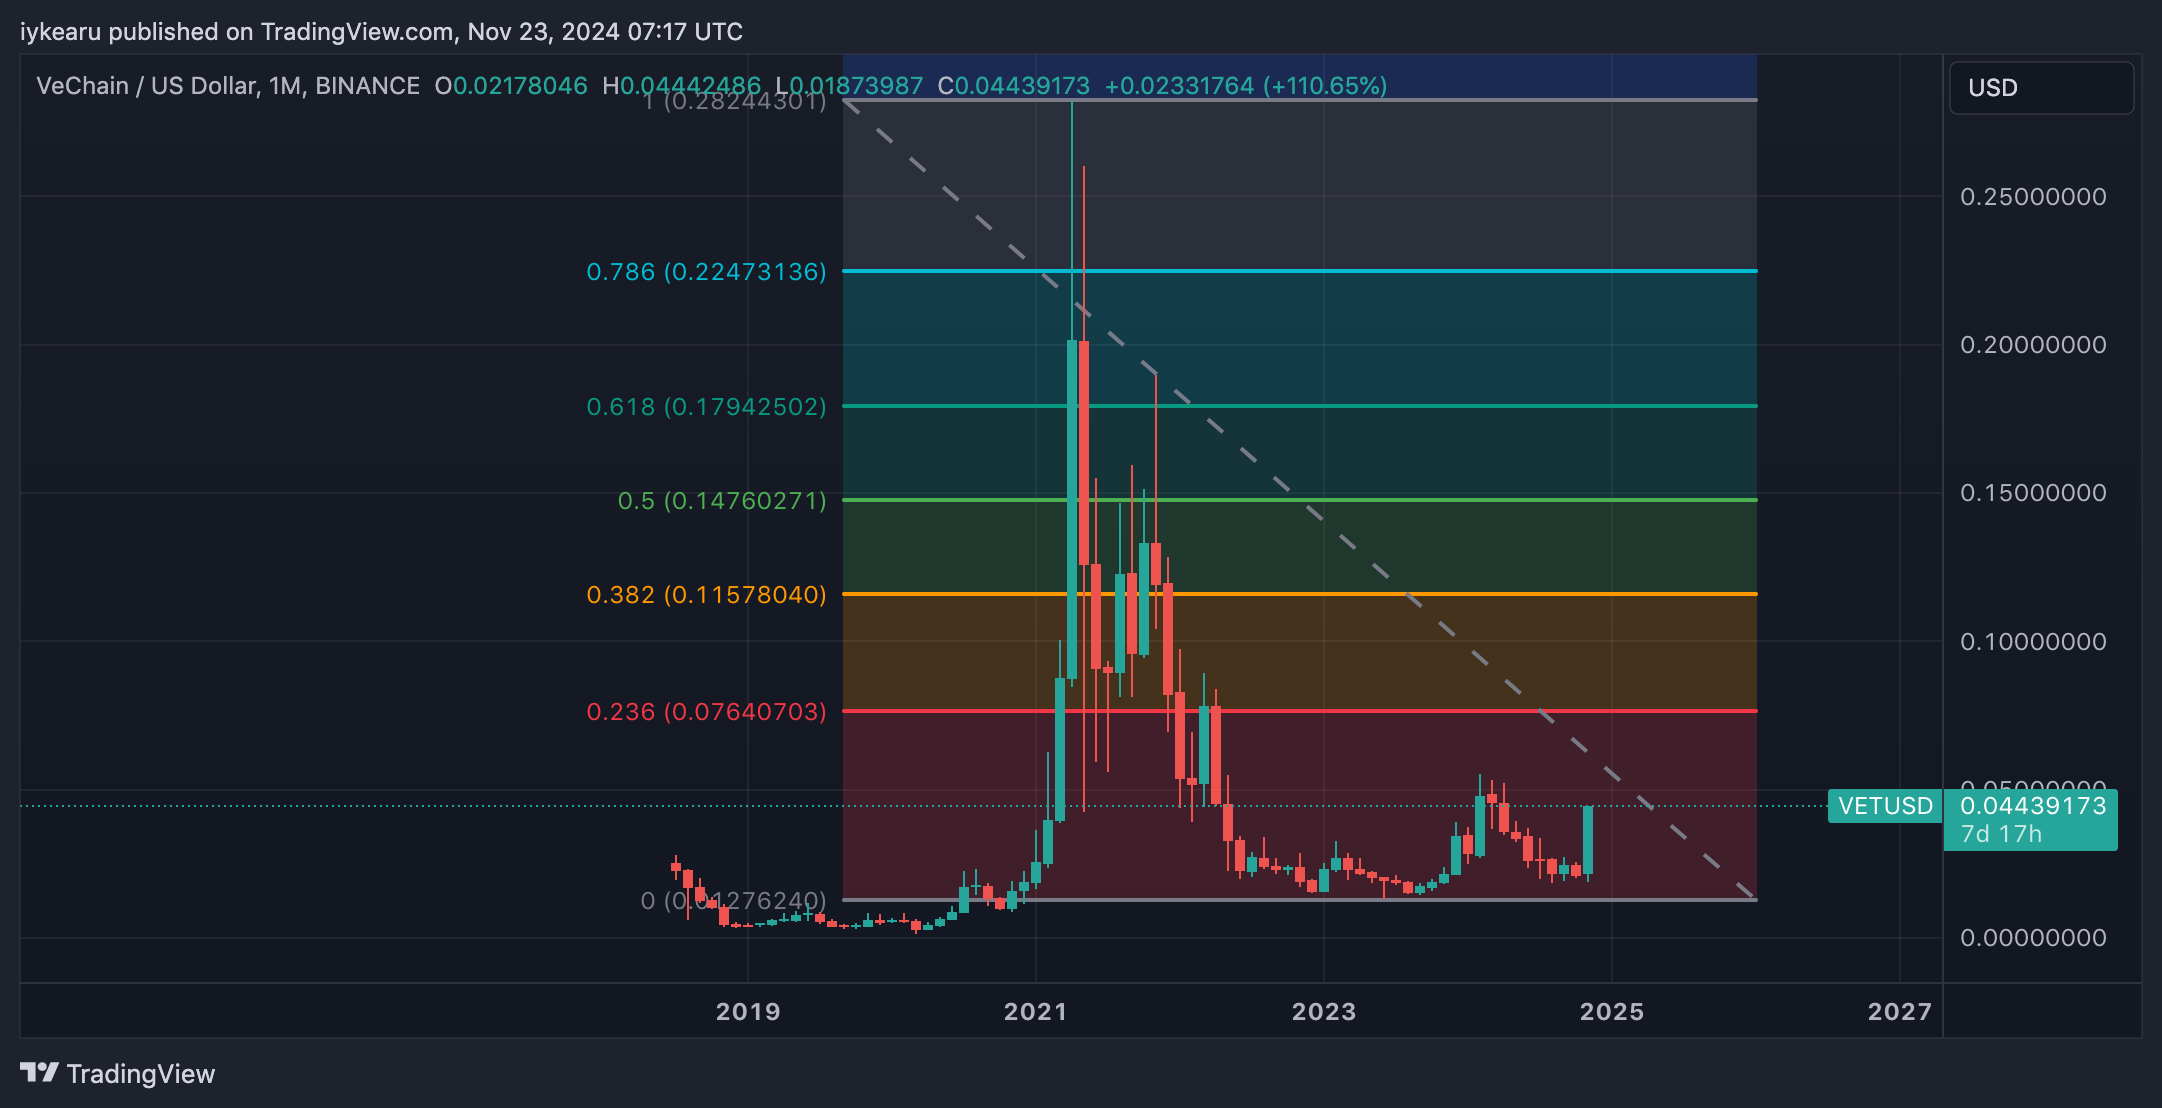Click the 2027 time axis label

pos(1900,1012)
